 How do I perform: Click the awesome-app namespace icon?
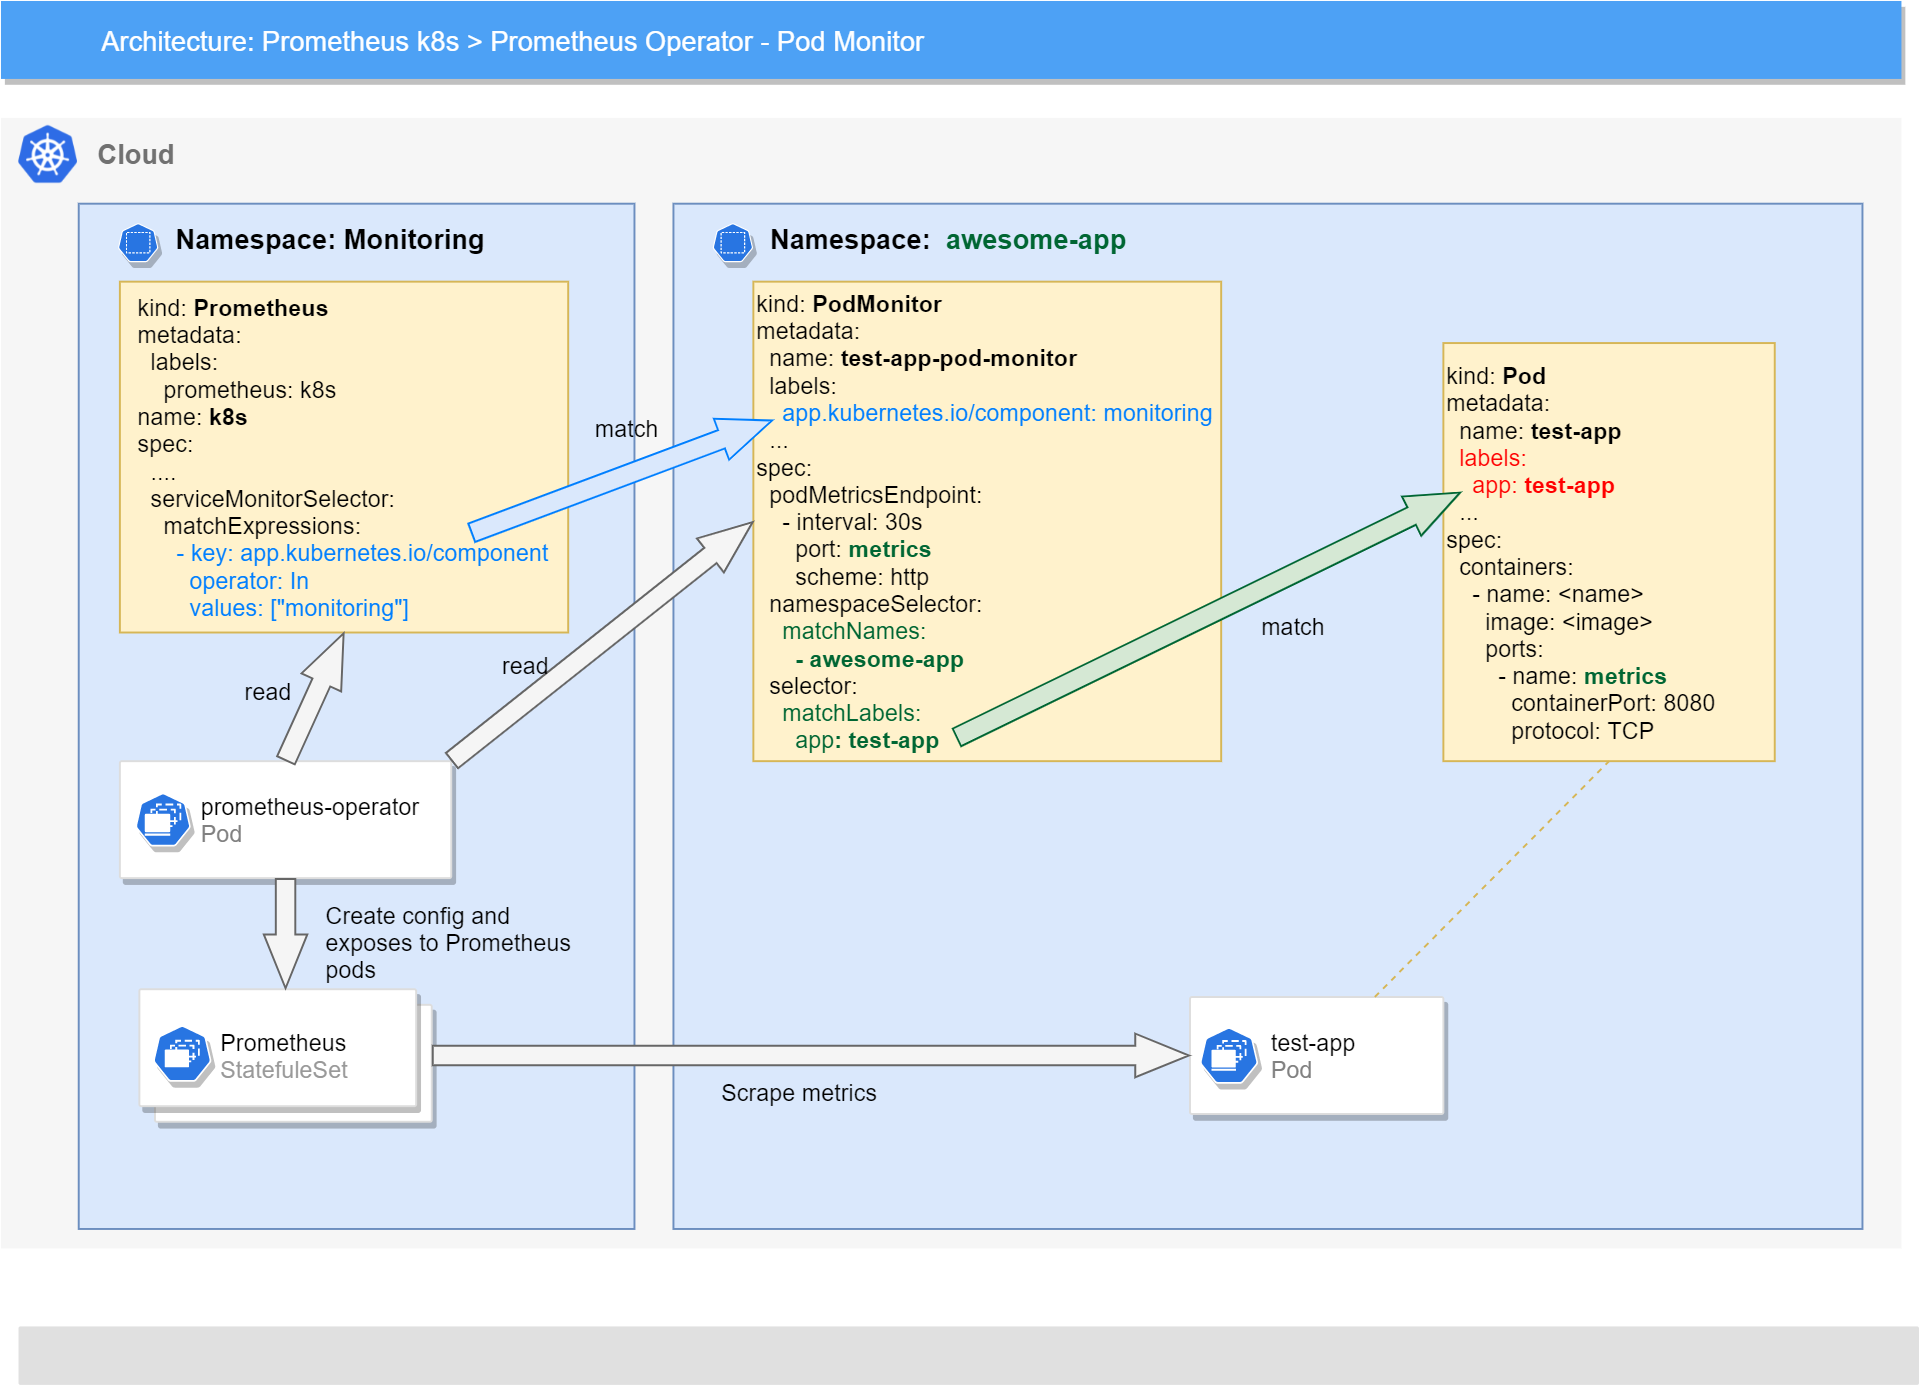pyautogui.click(x=734, y=244)
